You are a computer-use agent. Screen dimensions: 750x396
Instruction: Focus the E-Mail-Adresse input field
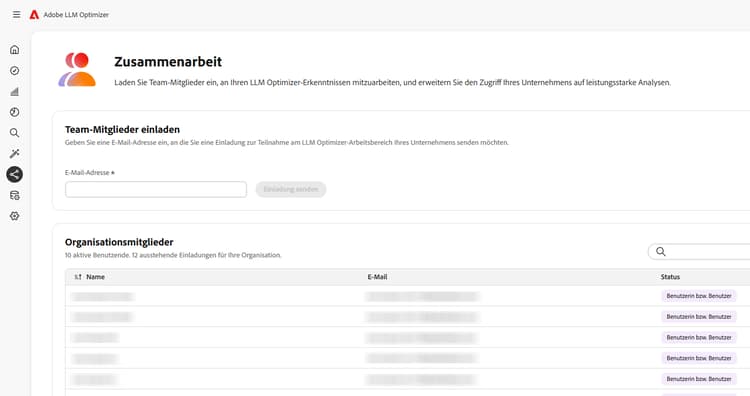[x=156, y=189]
